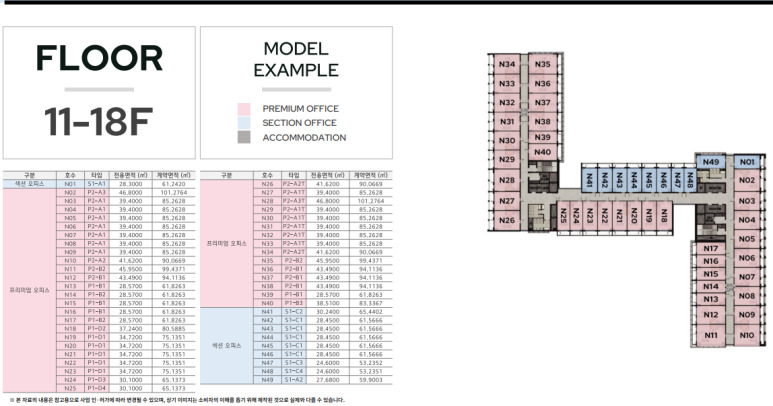The height and width of the screenshot is (406, 773).
Task: Click type 'S1-A1' in the N01 row
Action: click(x=97, y=184)
